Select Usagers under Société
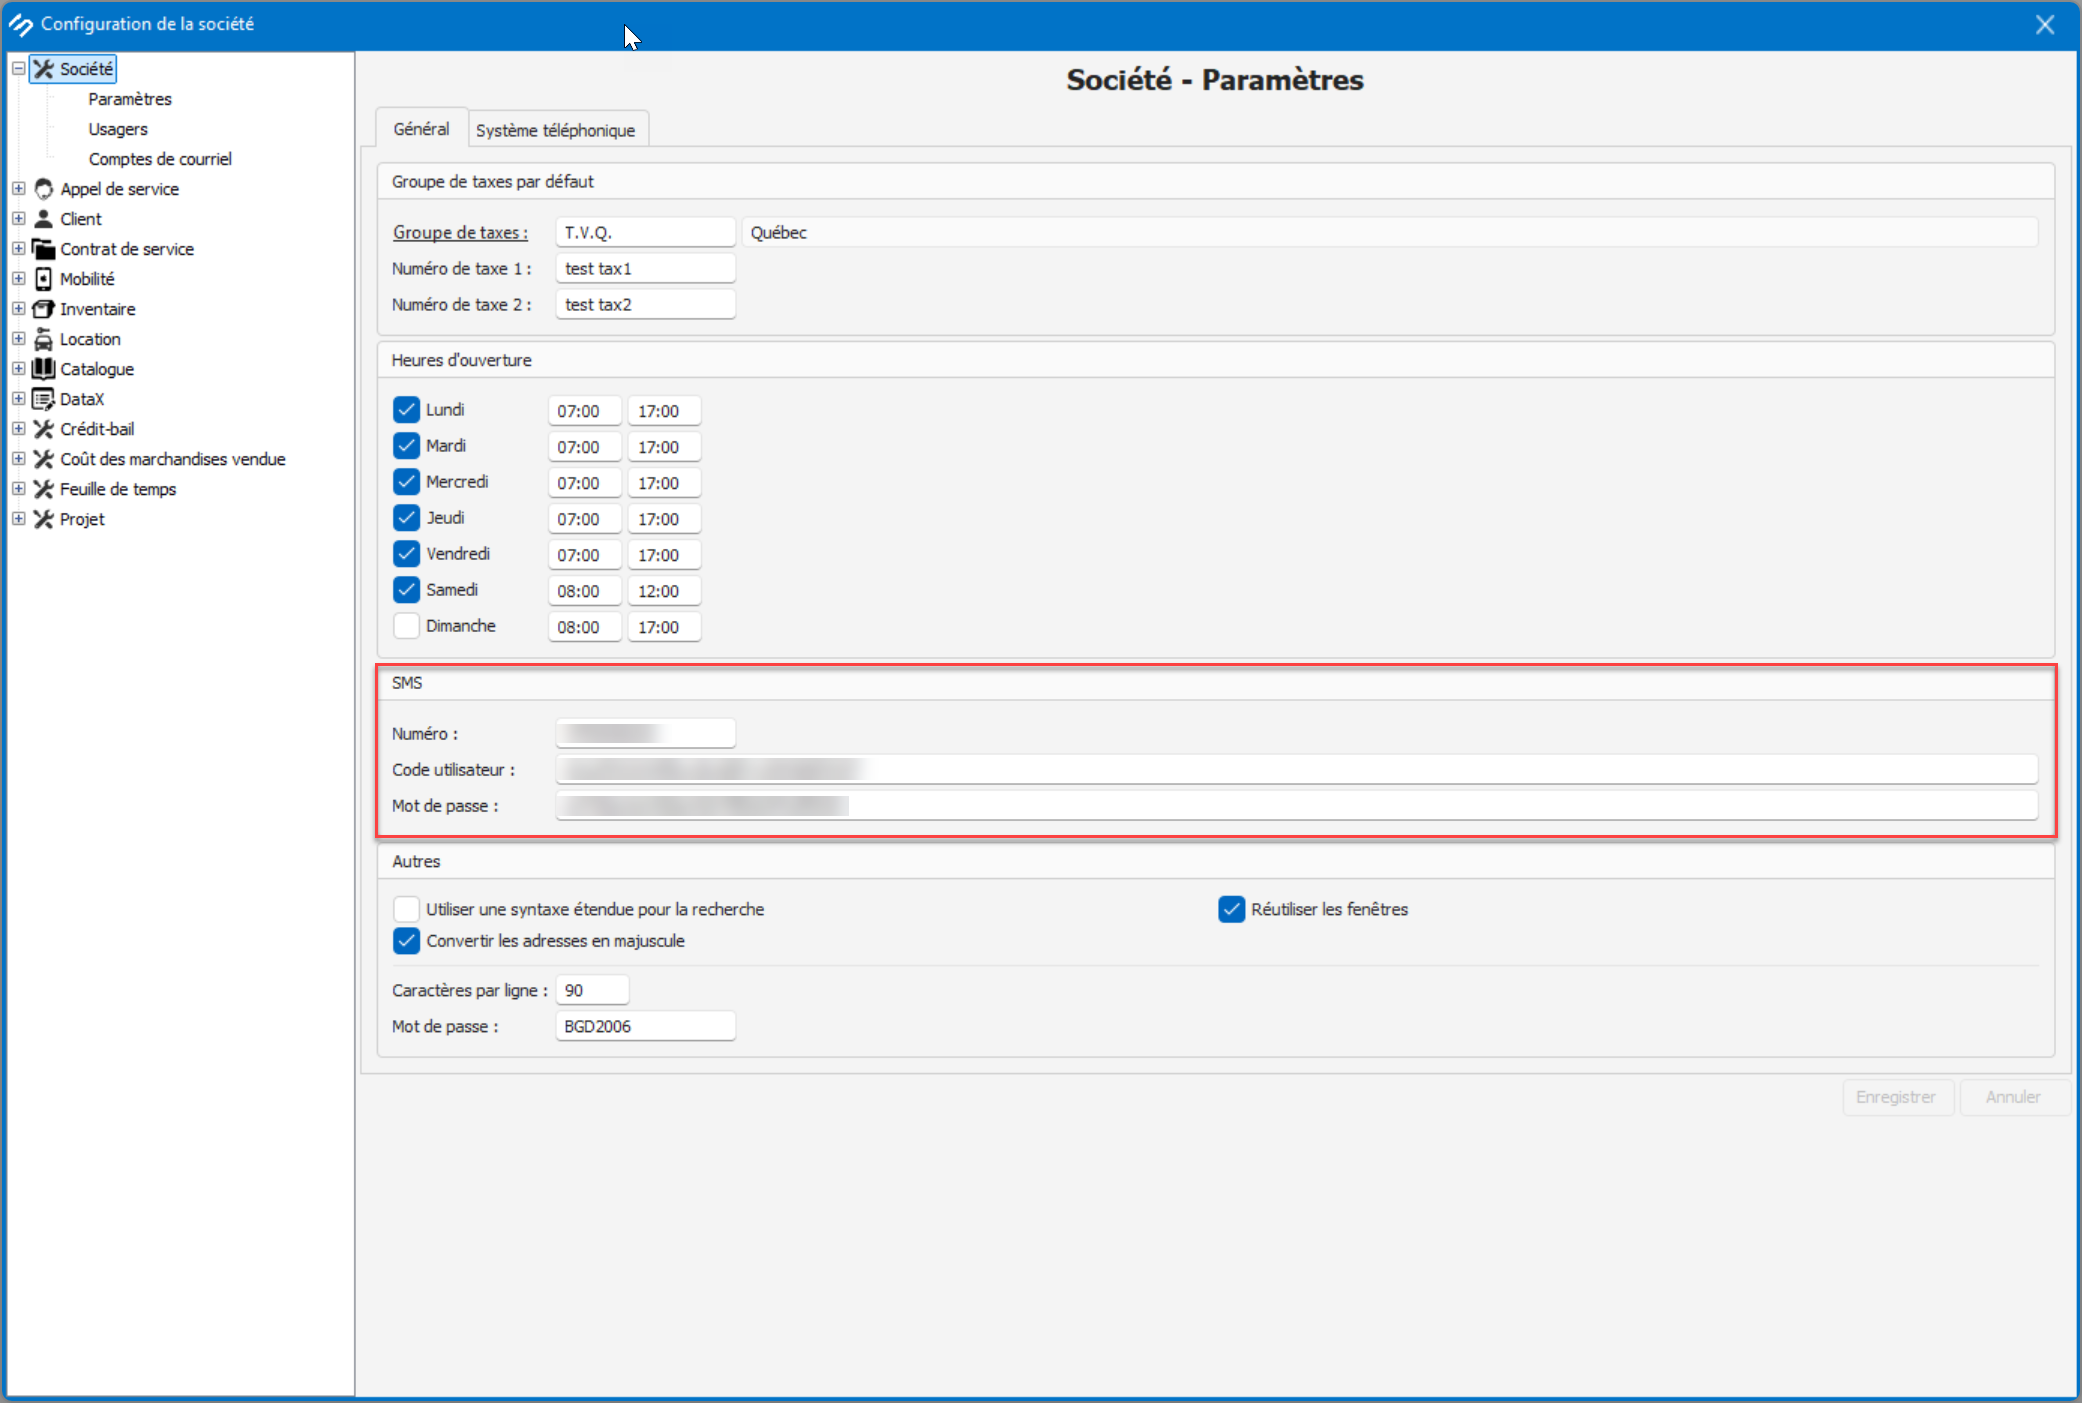Screen dimensions: 2082x1403 118,129
